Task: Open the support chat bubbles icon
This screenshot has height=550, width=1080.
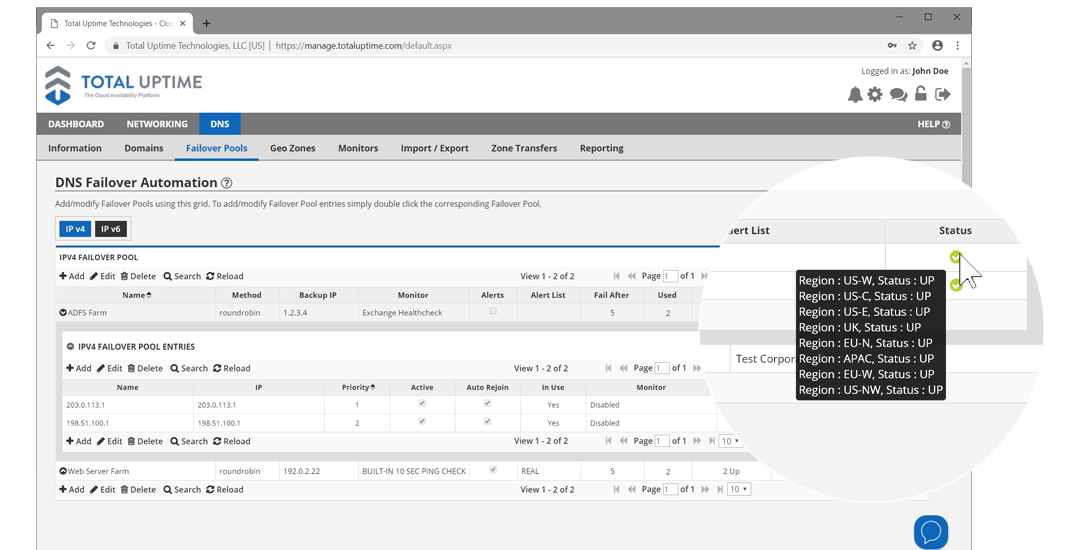Action: (x=898, y=95)
